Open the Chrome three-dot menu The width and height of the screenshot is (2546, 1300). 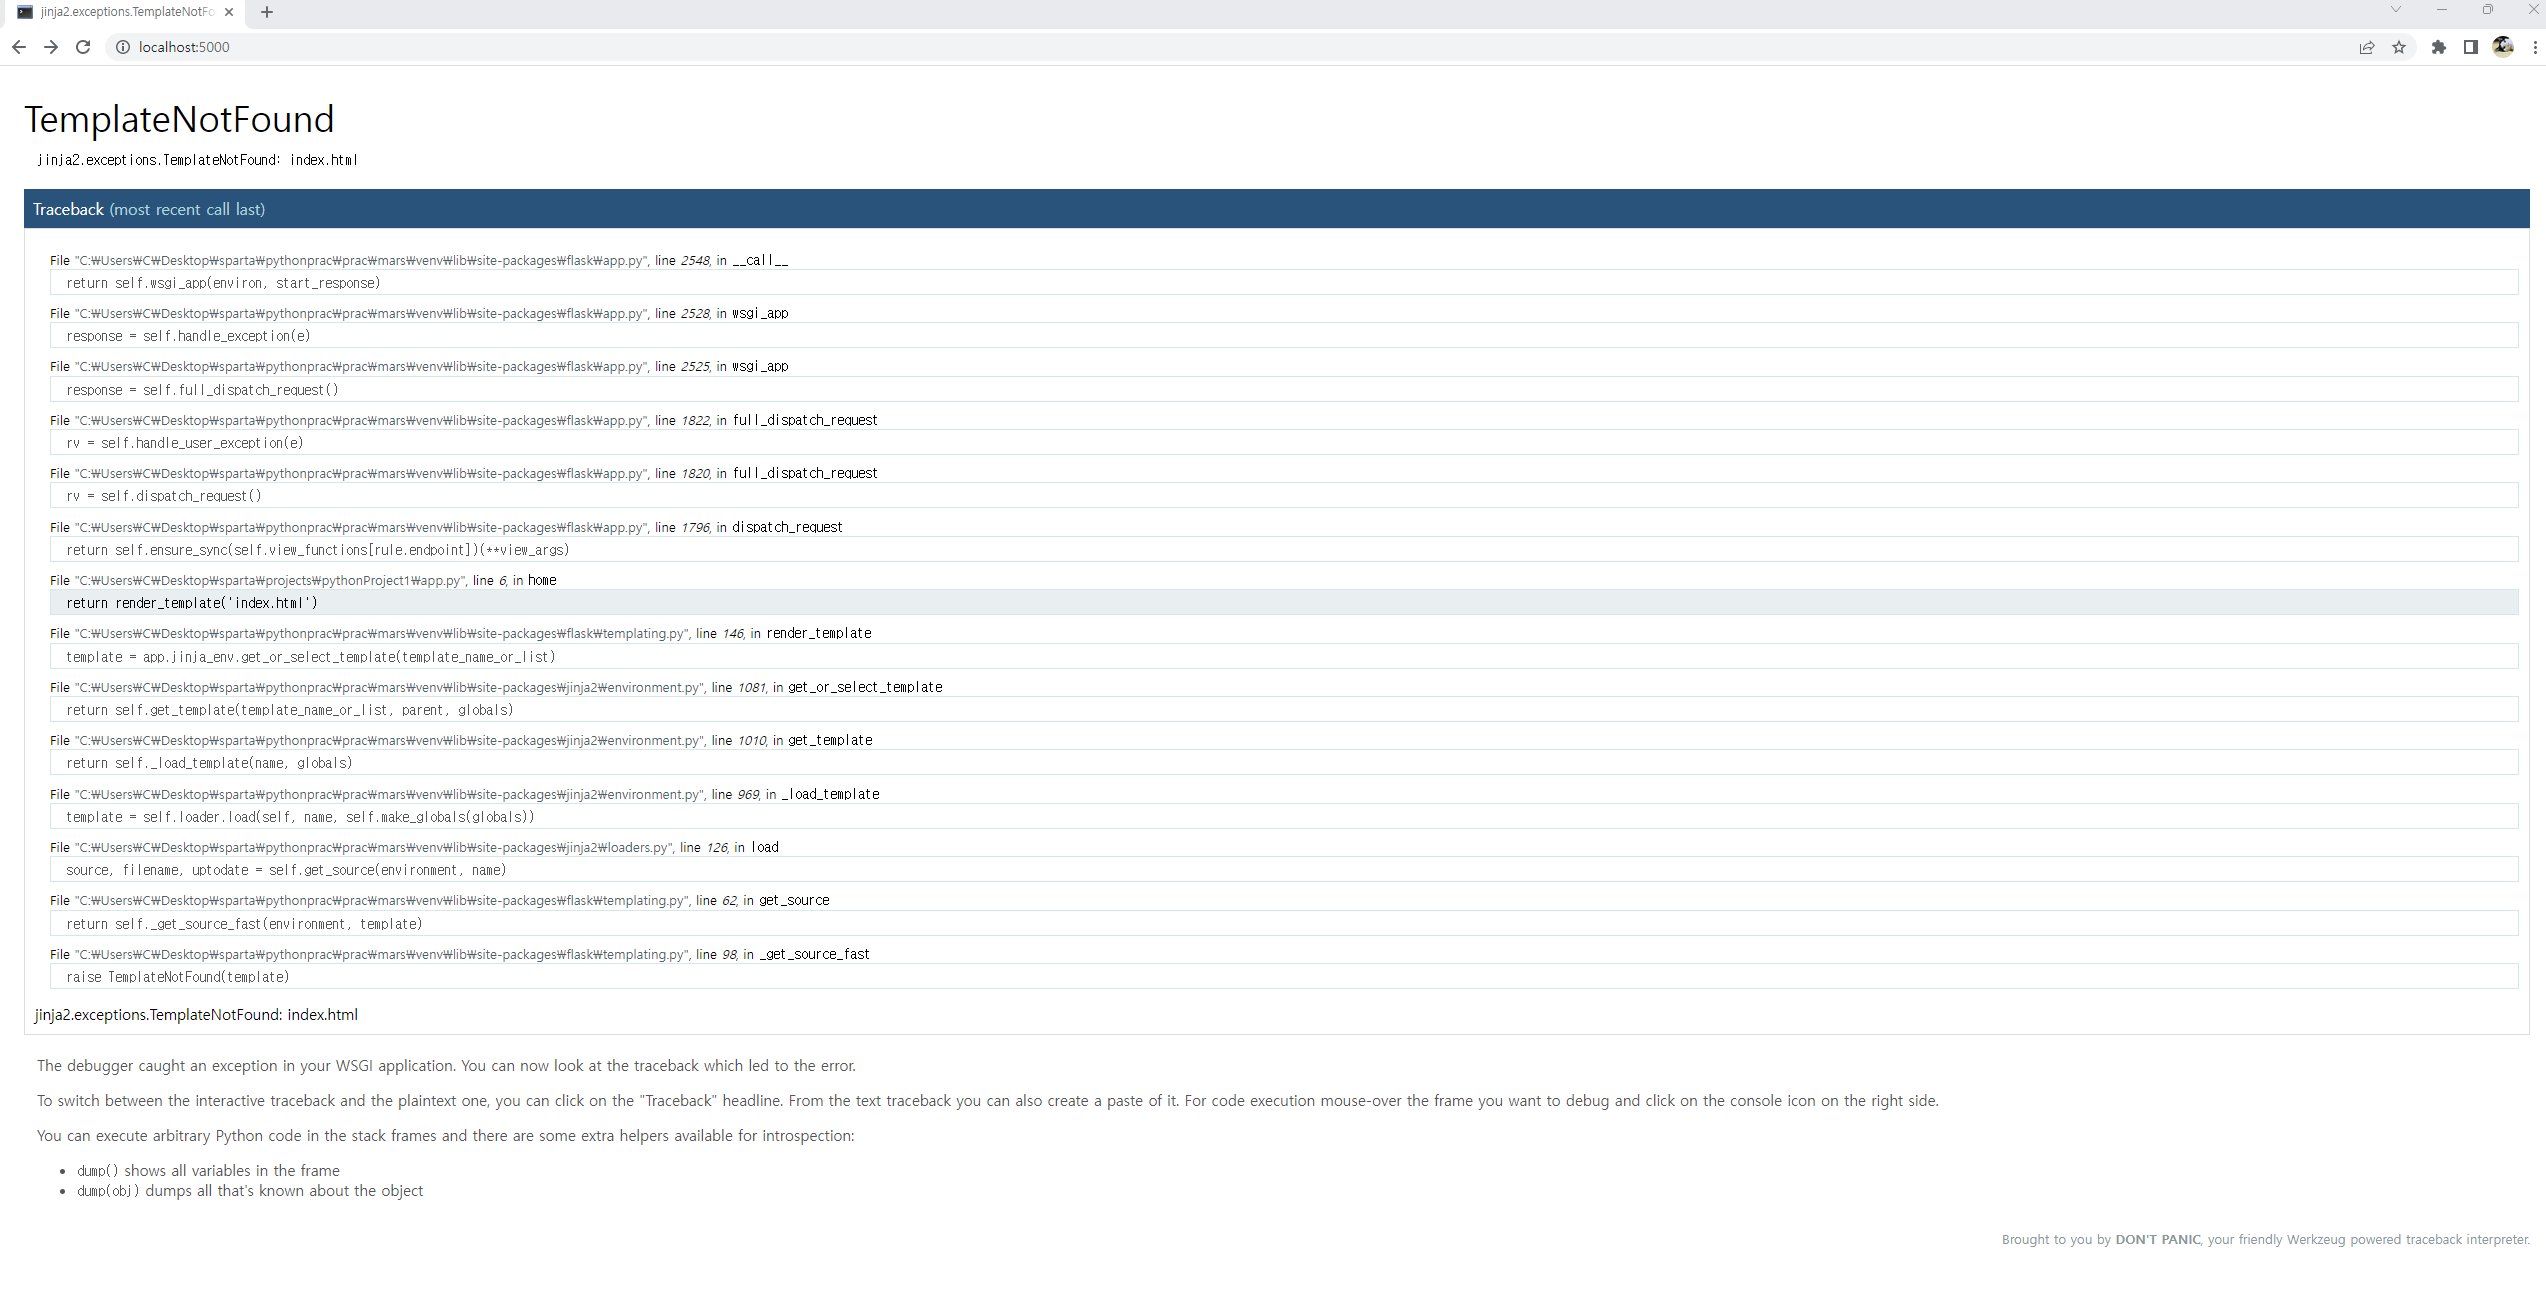pyautogui.click(x=2535, y=47)
